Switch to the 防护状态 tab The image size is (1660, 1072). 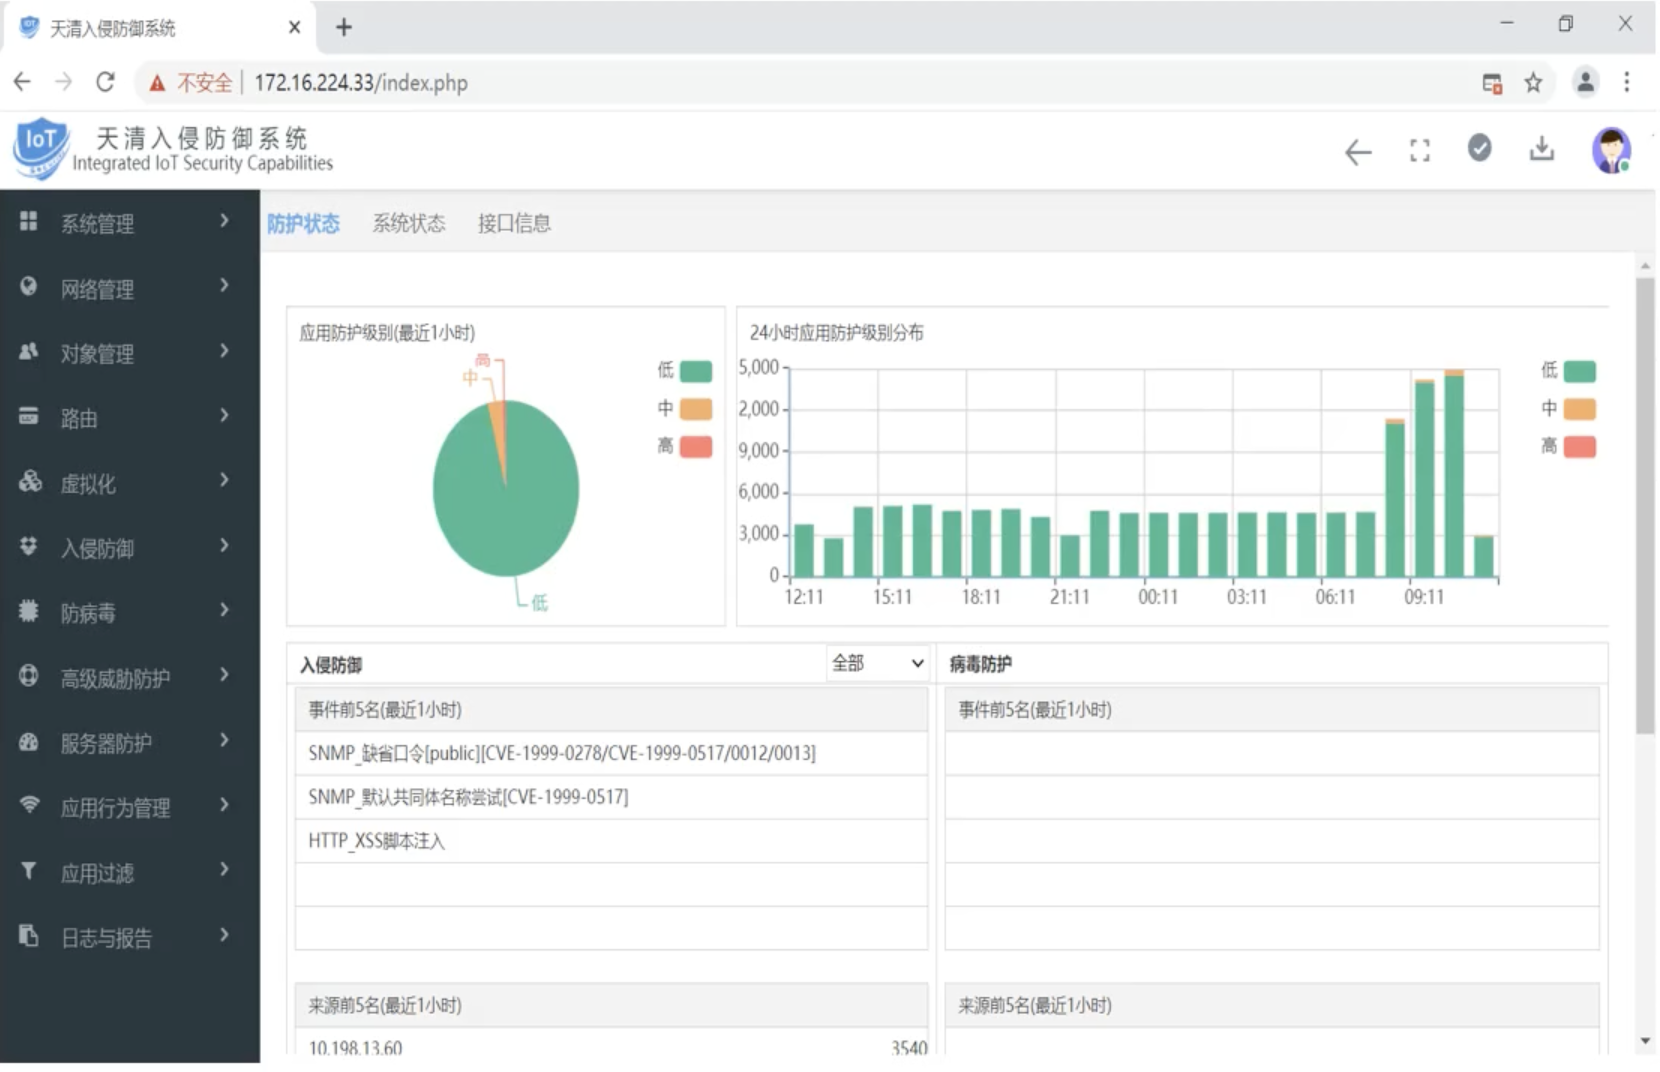(303, 223)
